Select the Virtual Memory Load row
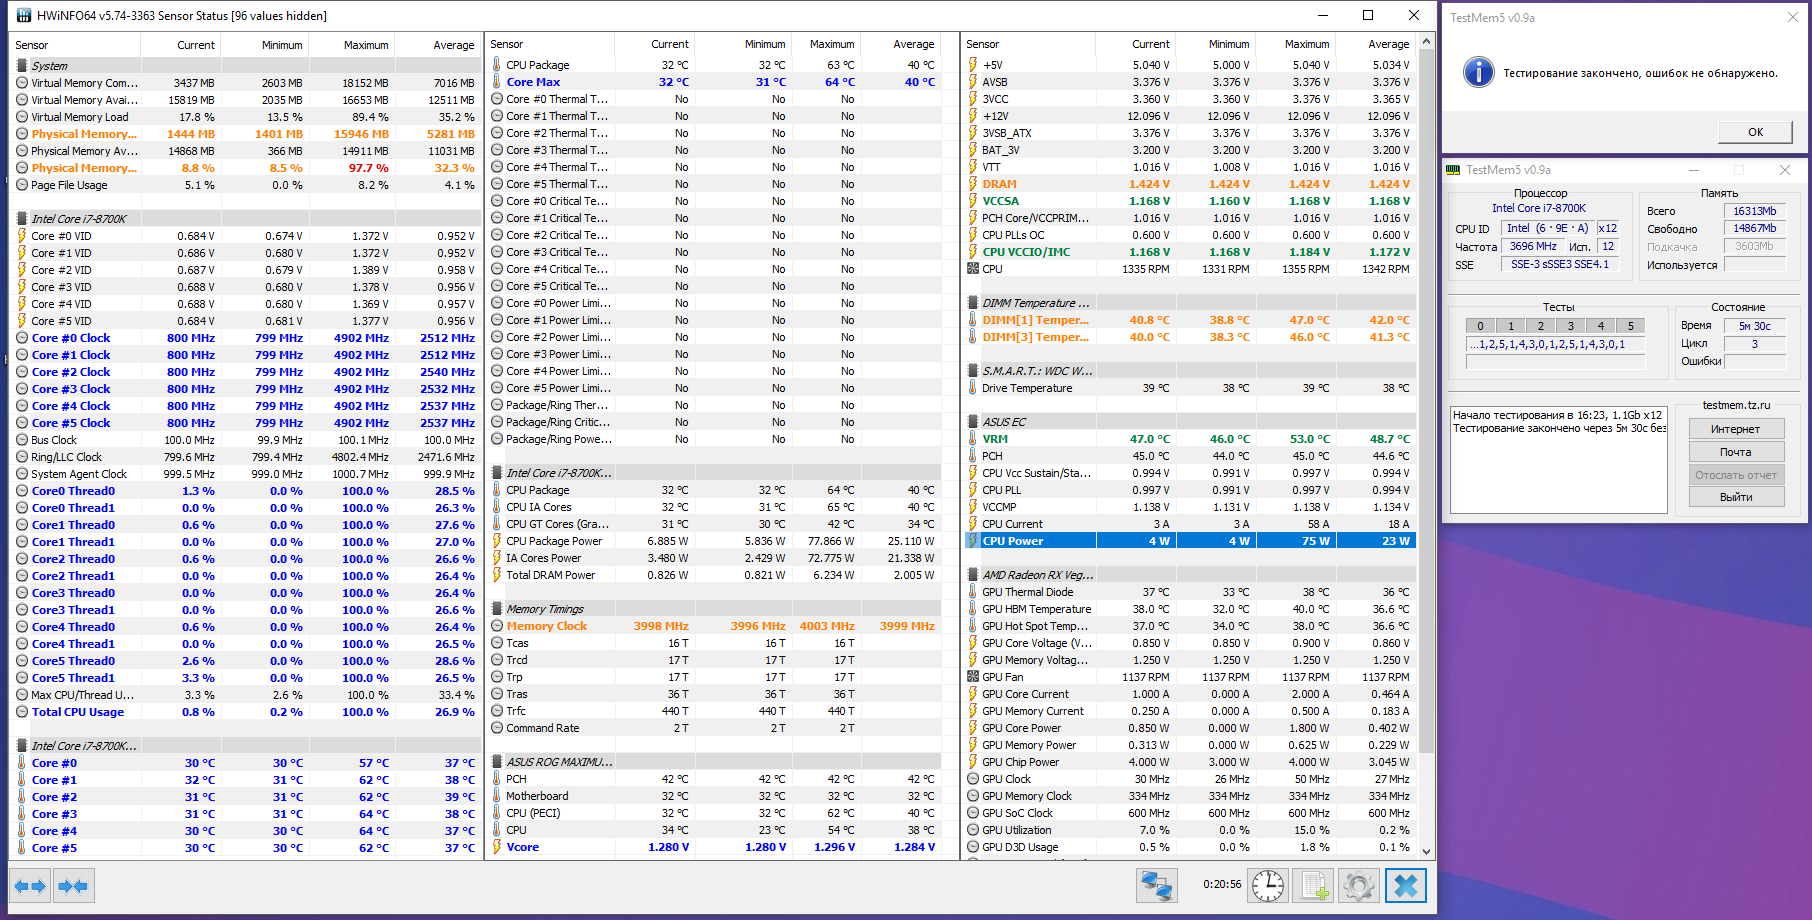The width and height of the screenshot is (1812, 920). pyautogui.click(x=243, y=117)
